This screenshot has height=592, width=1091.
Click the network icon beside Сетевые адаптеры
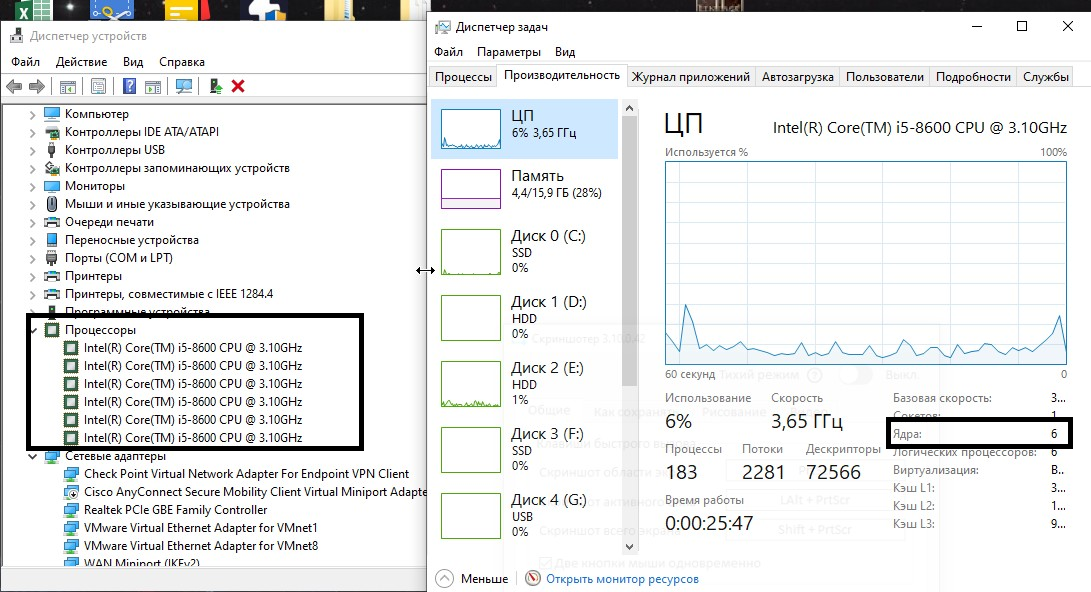pyautogui.click(x=52, y=456)
